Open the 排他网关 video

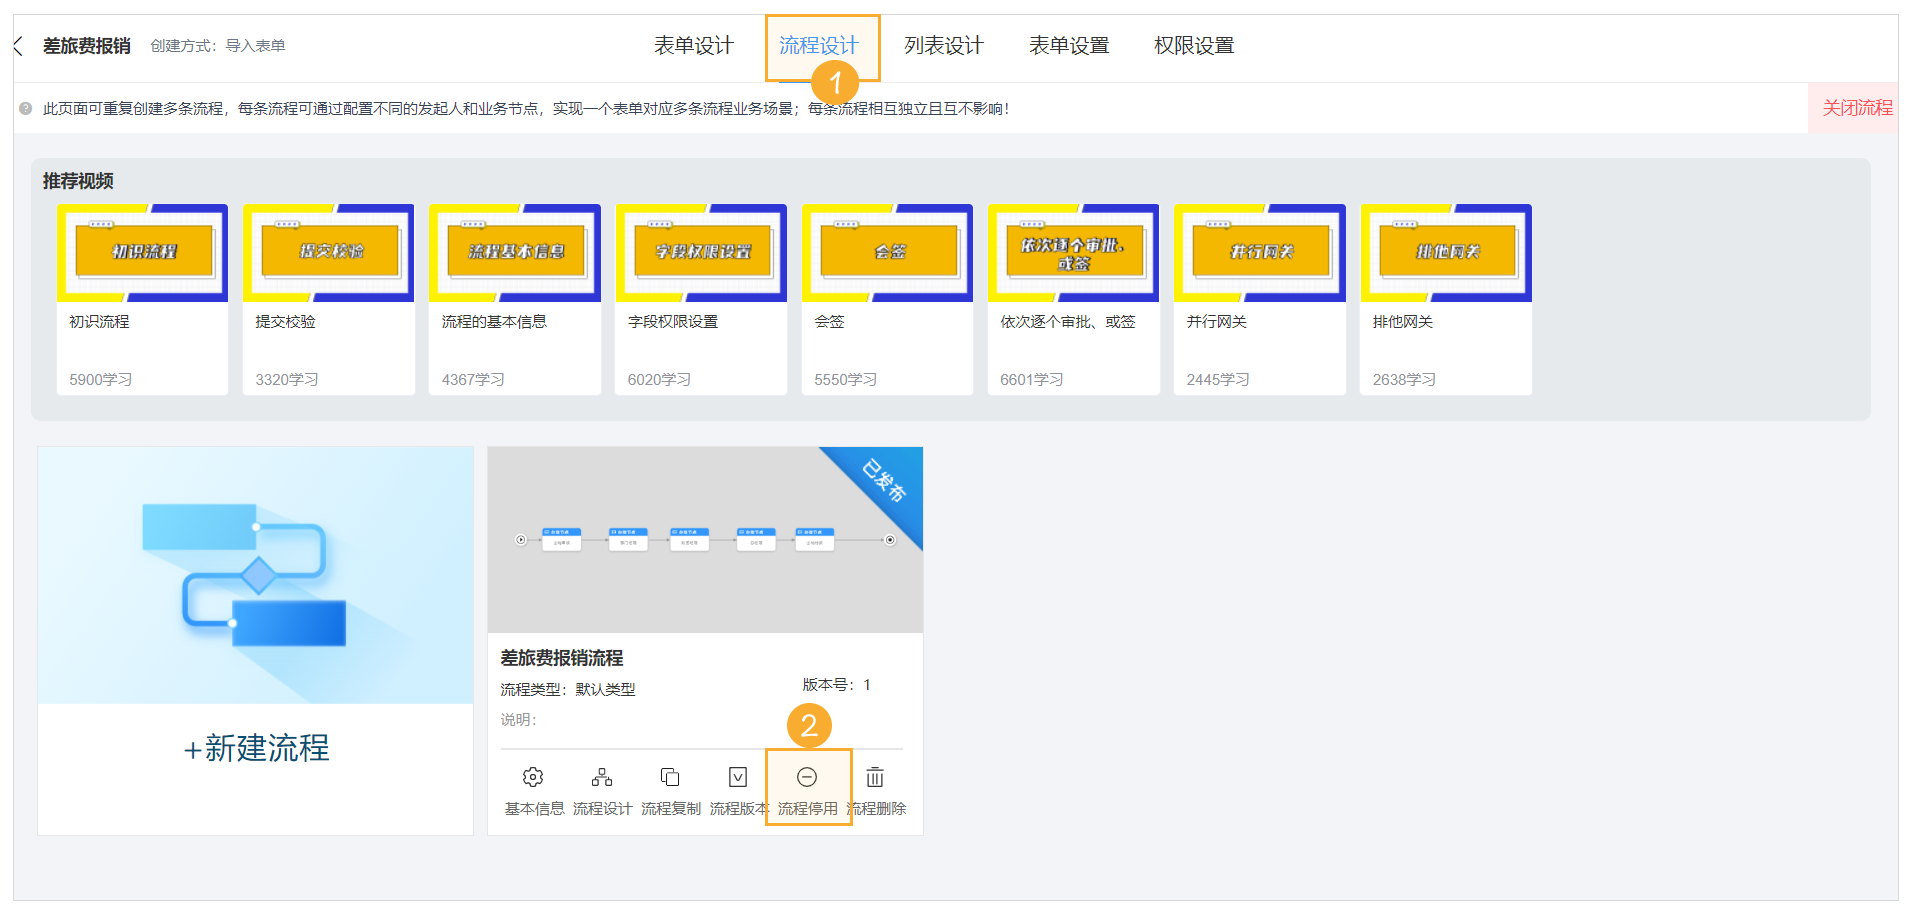coord(1444,252)
